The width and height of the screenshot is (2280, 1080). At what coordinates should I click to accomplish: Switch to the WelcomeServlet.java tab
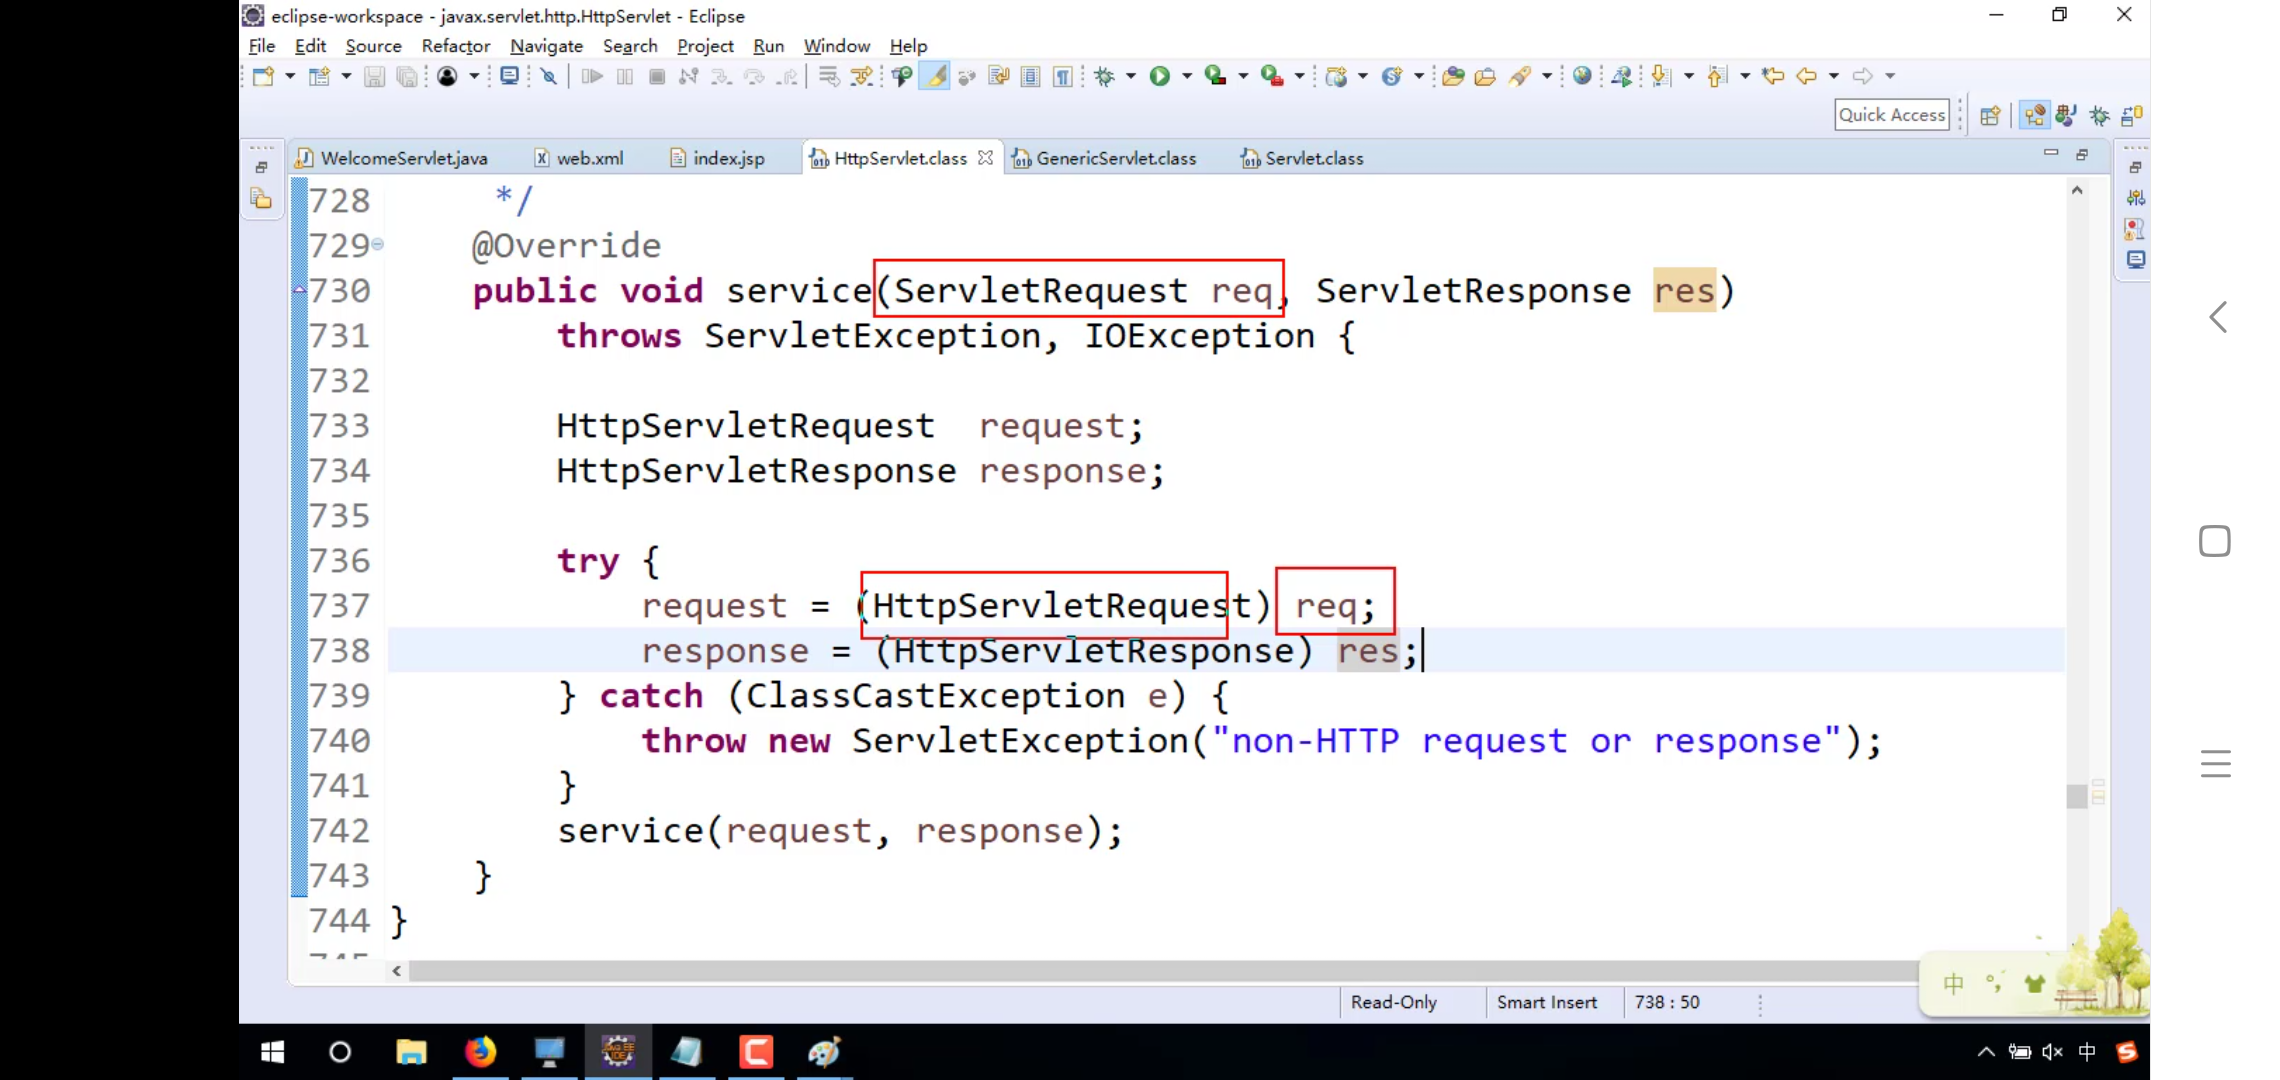click(x=392, y=158)
